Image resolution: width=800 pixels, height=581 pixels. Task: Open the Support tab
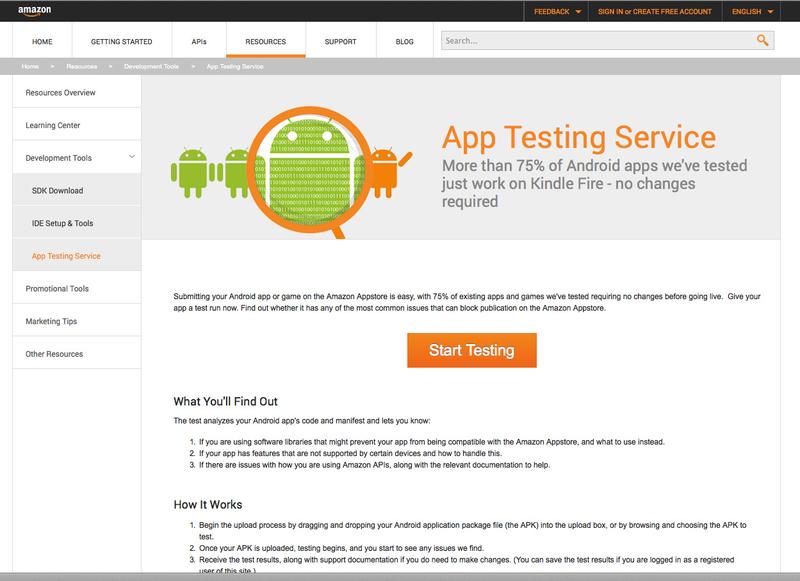tap(340, 41)
